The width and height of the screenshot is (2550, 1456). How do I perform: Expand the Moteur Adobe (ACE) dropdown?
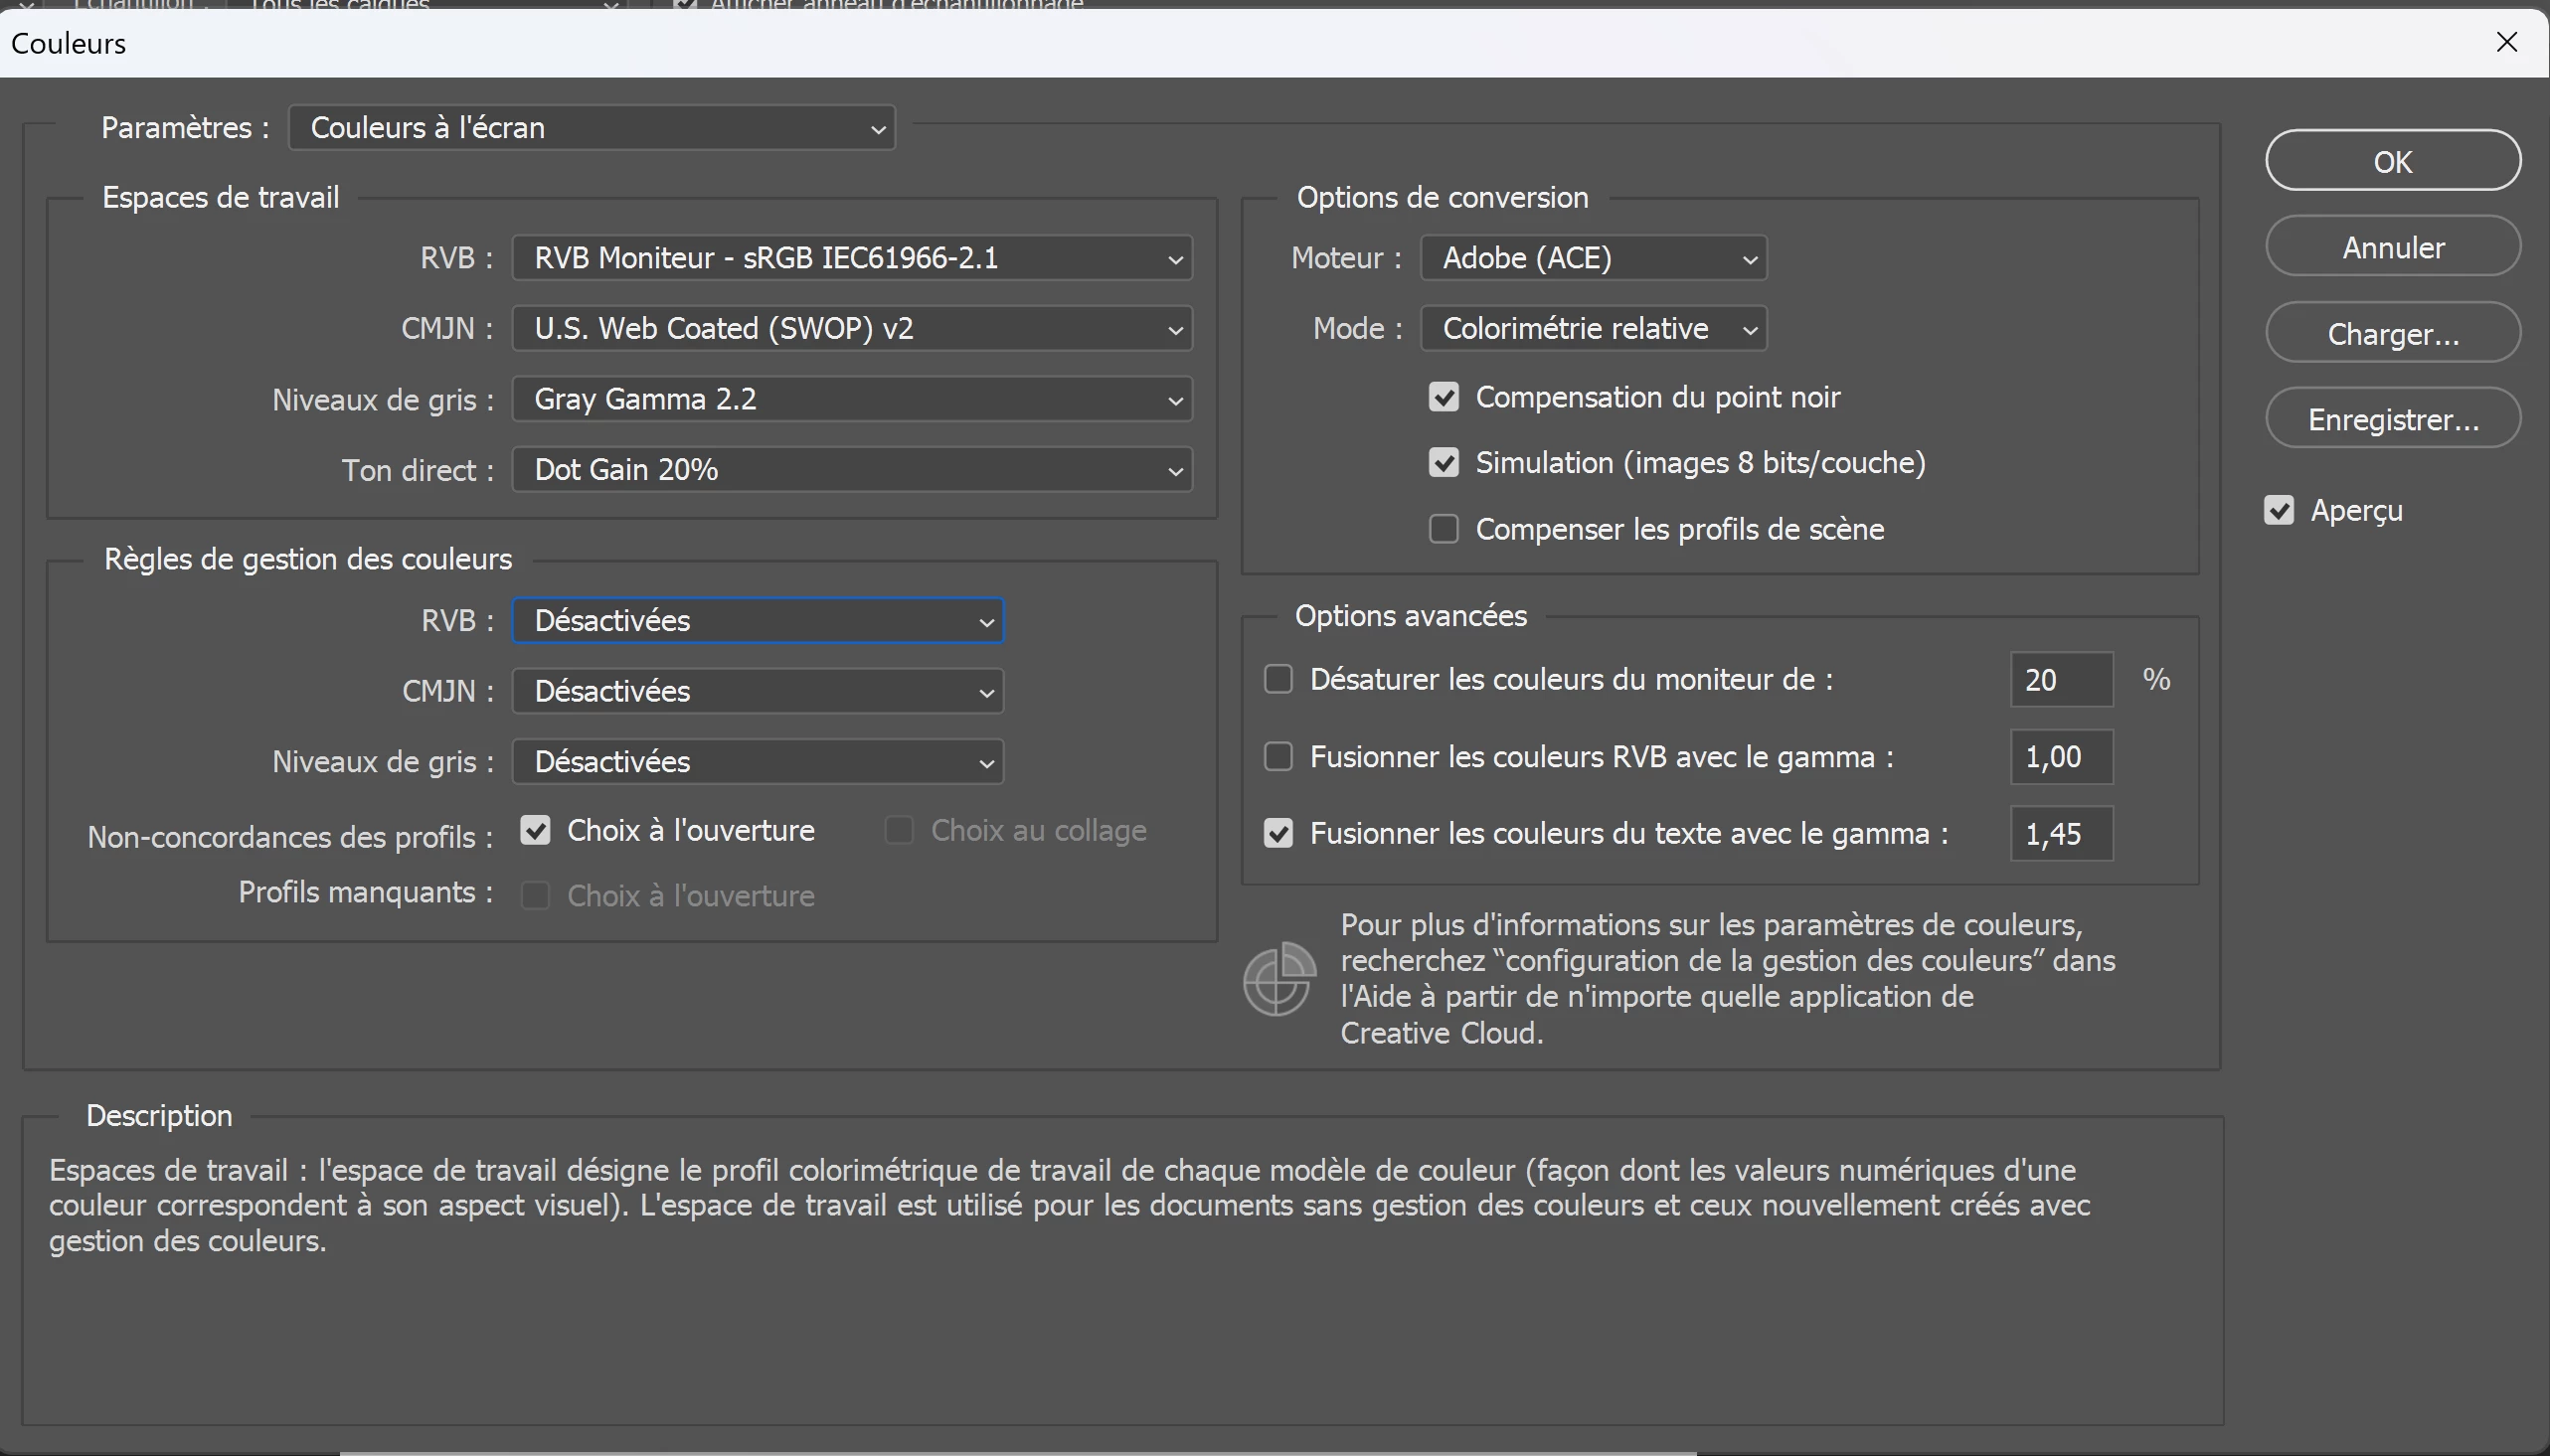coord(1593,258)
